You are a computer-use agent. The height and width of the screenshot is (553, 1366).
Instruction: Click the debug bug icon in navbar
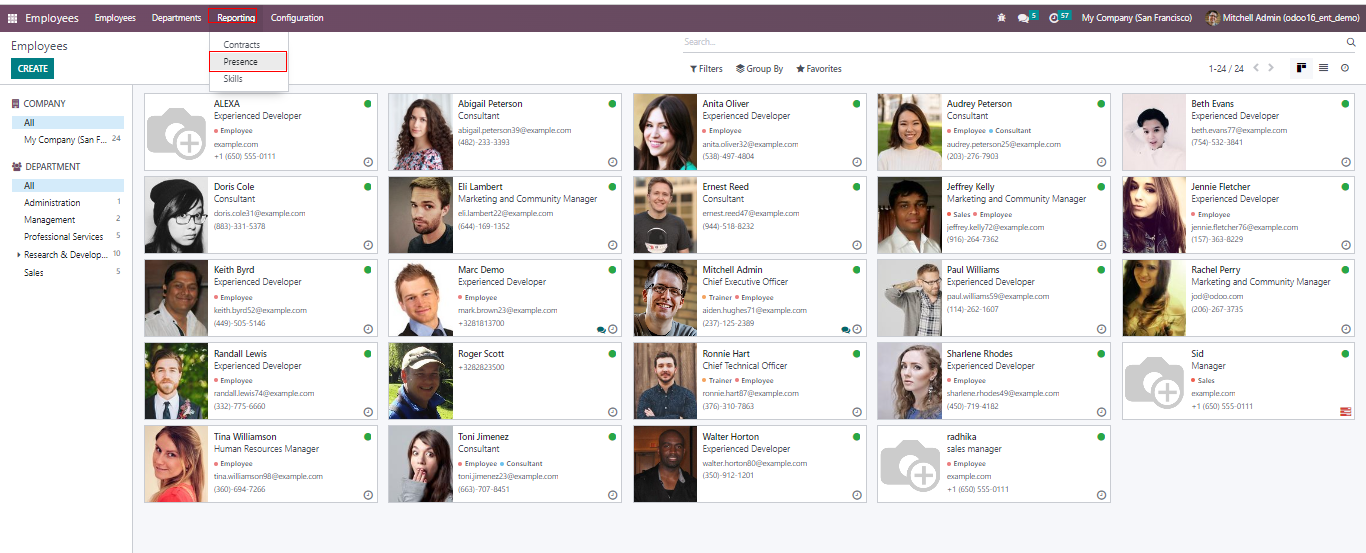click(1002, 18)
